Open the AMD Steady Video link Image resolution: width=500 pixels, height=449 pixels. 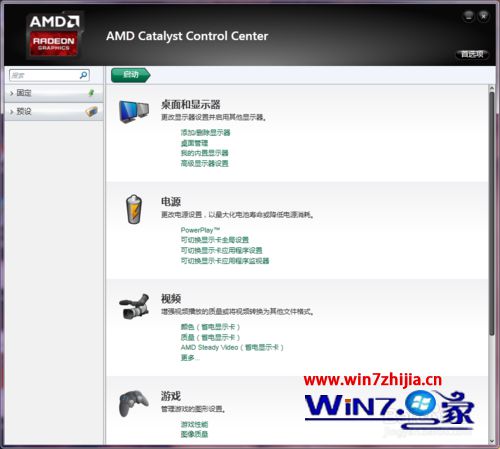[x=232, y=347]
